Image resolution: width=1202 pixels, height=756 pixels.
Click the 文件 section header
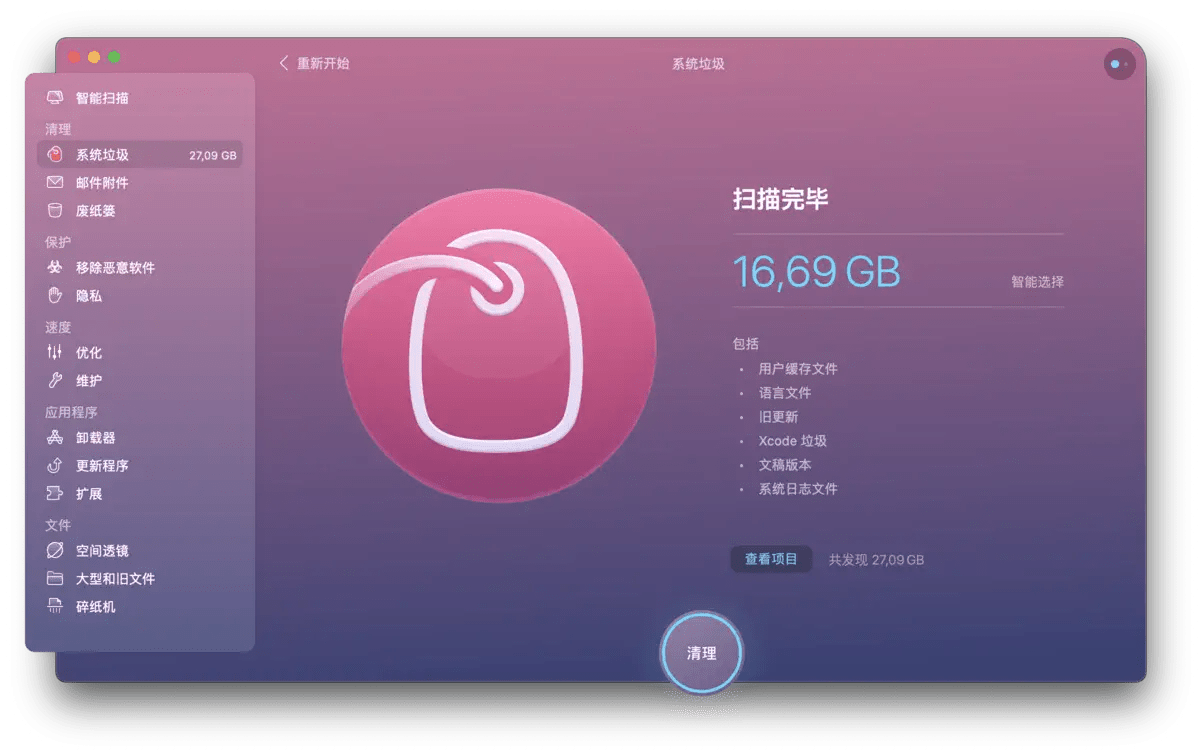tap(58, 525)
